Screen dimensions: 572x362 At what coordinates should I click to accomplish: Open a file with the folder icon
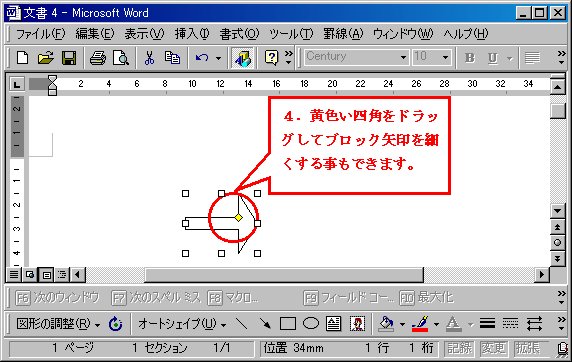(46, 58)
